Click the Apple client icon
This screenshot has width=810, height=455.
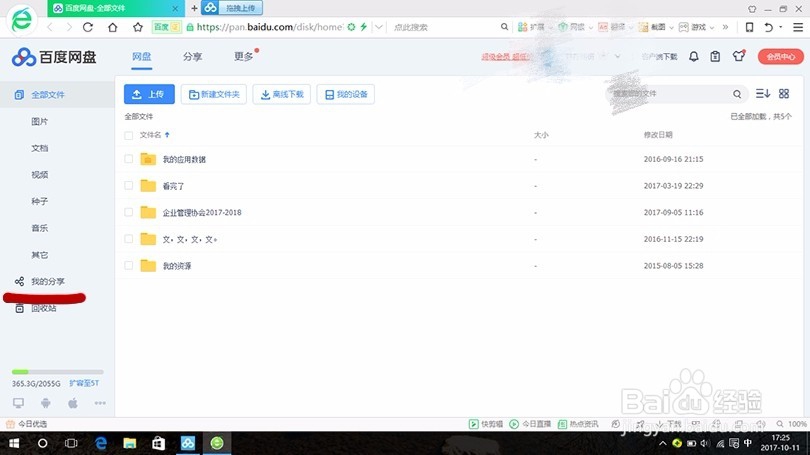pyautogui.click(x=73, y=403)
